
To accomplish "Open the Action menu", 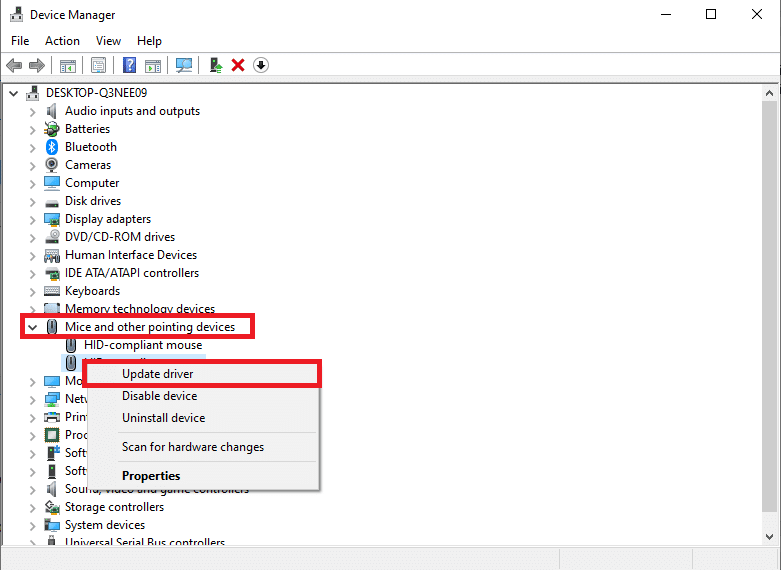I will [62, 41].
